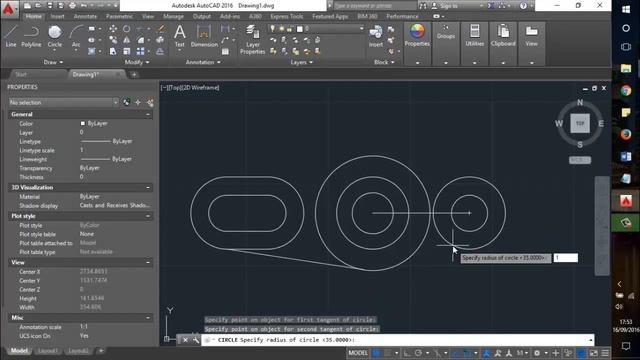Select the Array tool in Modify panel
Image resolution: width=640 pixels, height=360 pixels.
140,51
